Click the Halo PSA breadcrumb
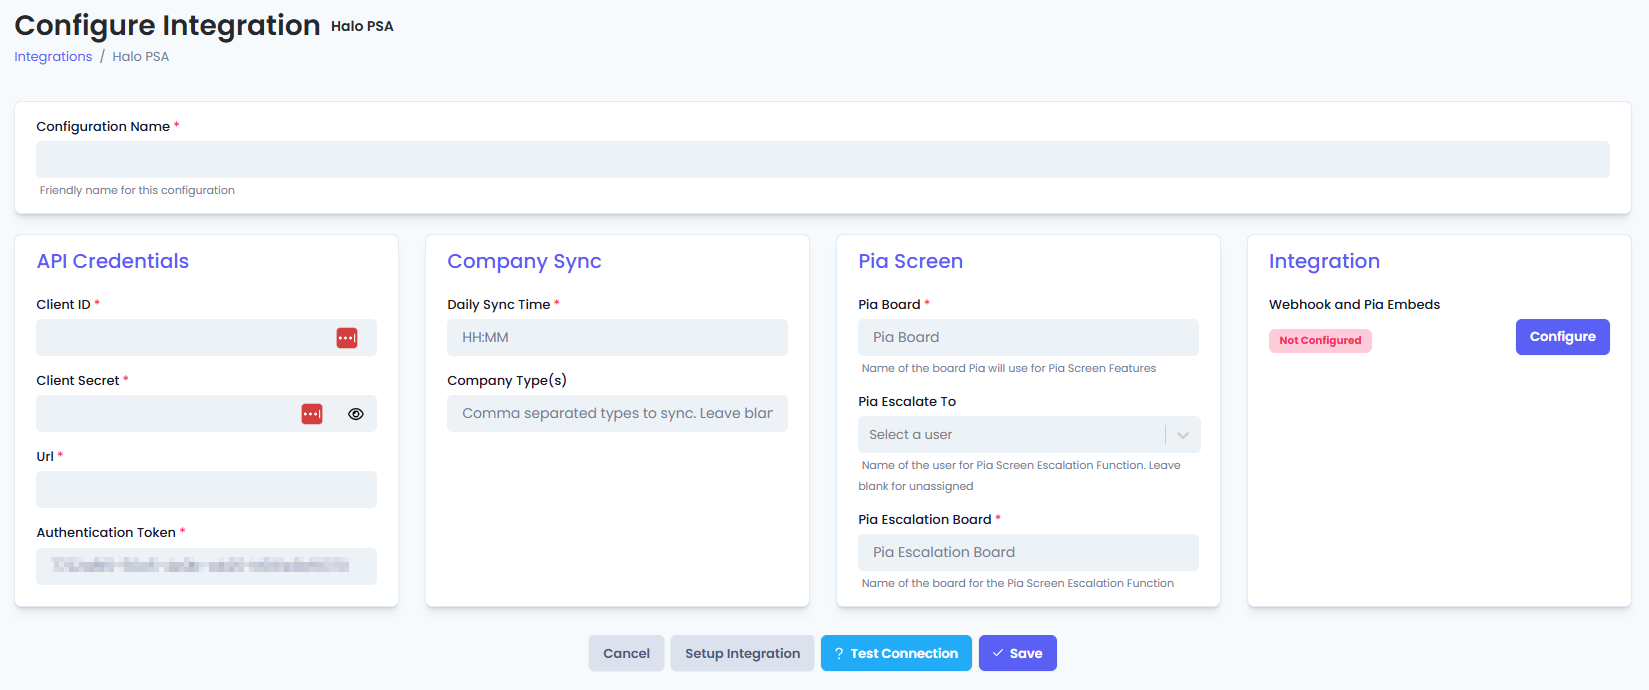 [x=141, y=57]
